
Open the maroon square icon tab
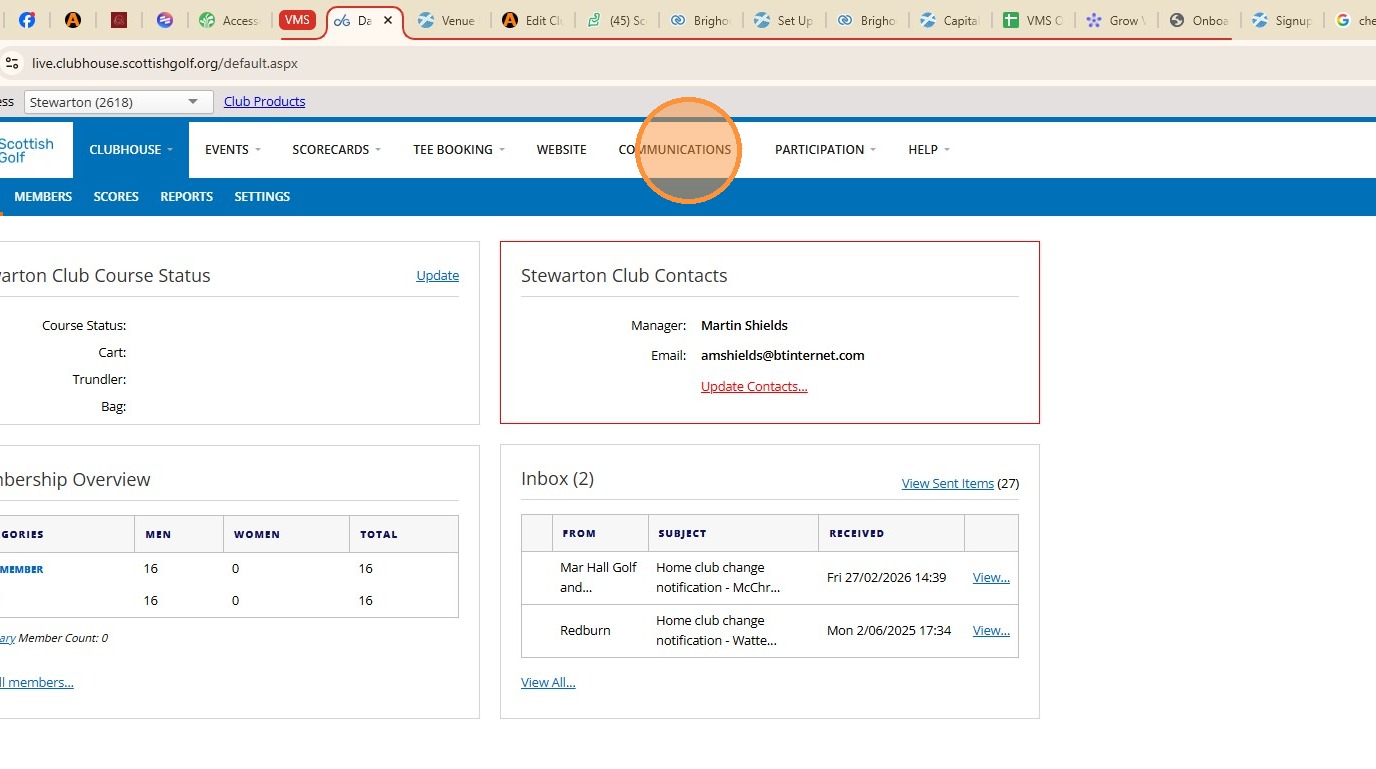click(x=119, y=20)
